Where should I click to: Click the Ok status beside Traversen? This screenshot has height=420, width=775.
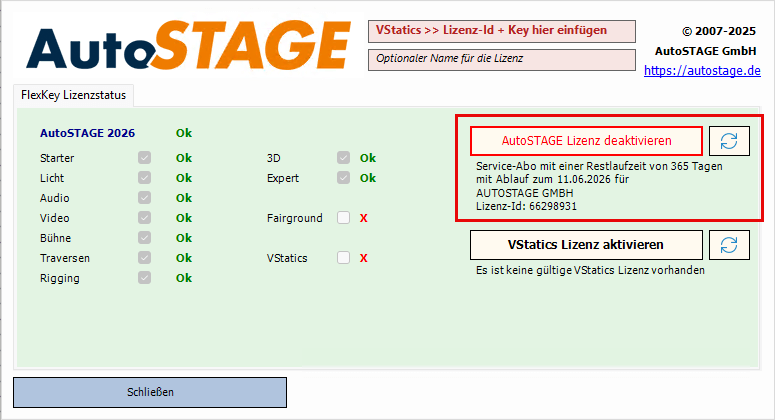point(184,258)
